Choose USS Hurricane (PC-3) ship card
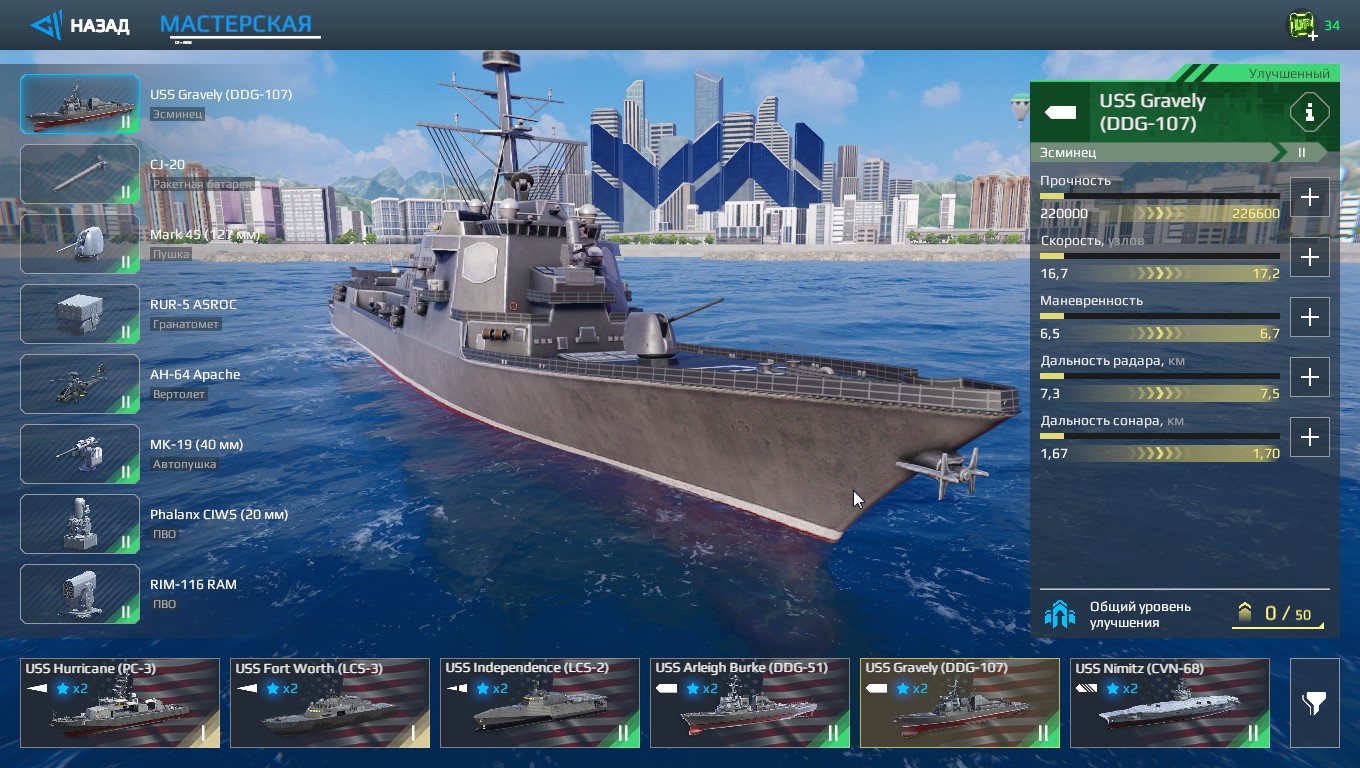The width and height of the screenshot is (1360, 768). 120,703
